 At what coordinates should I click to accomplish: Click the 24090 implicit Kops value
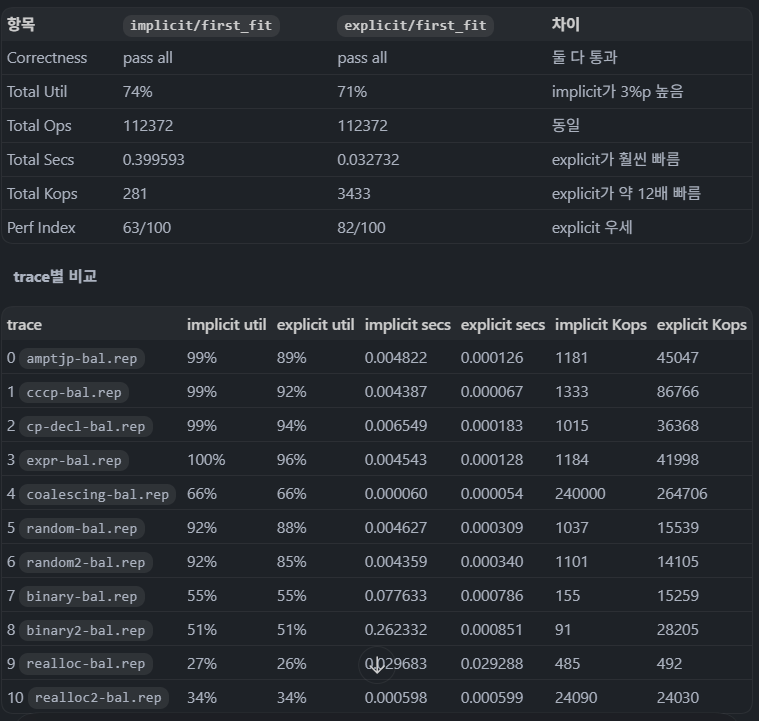click(x=576, y=698)
